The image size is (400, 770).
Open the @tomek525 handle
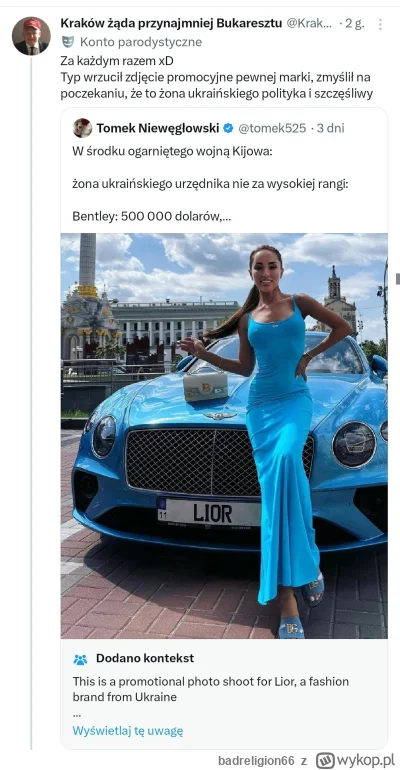272,128
